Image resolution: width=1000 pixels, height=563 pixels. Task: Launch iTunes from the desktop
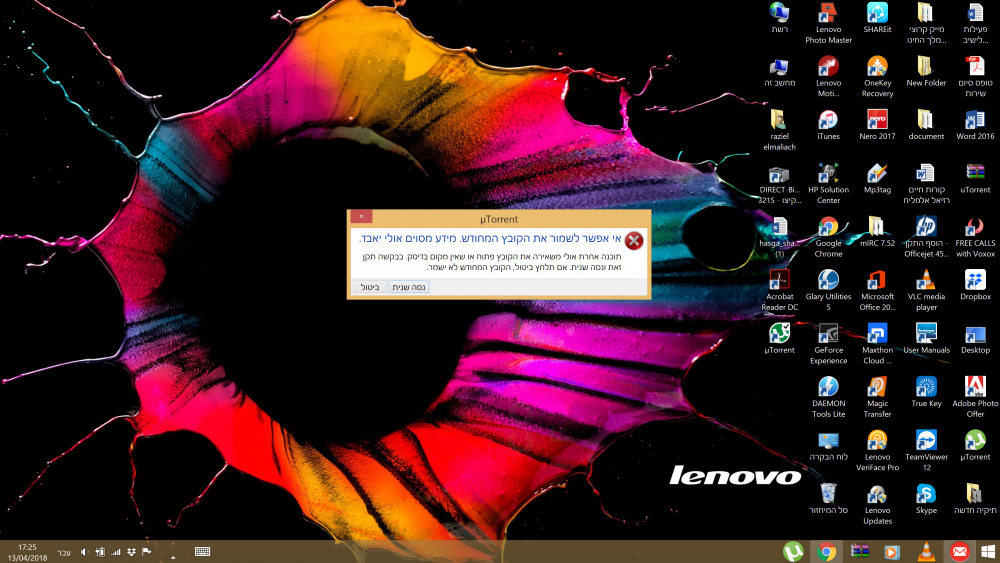pyautogui.click(x=828, y=125)
